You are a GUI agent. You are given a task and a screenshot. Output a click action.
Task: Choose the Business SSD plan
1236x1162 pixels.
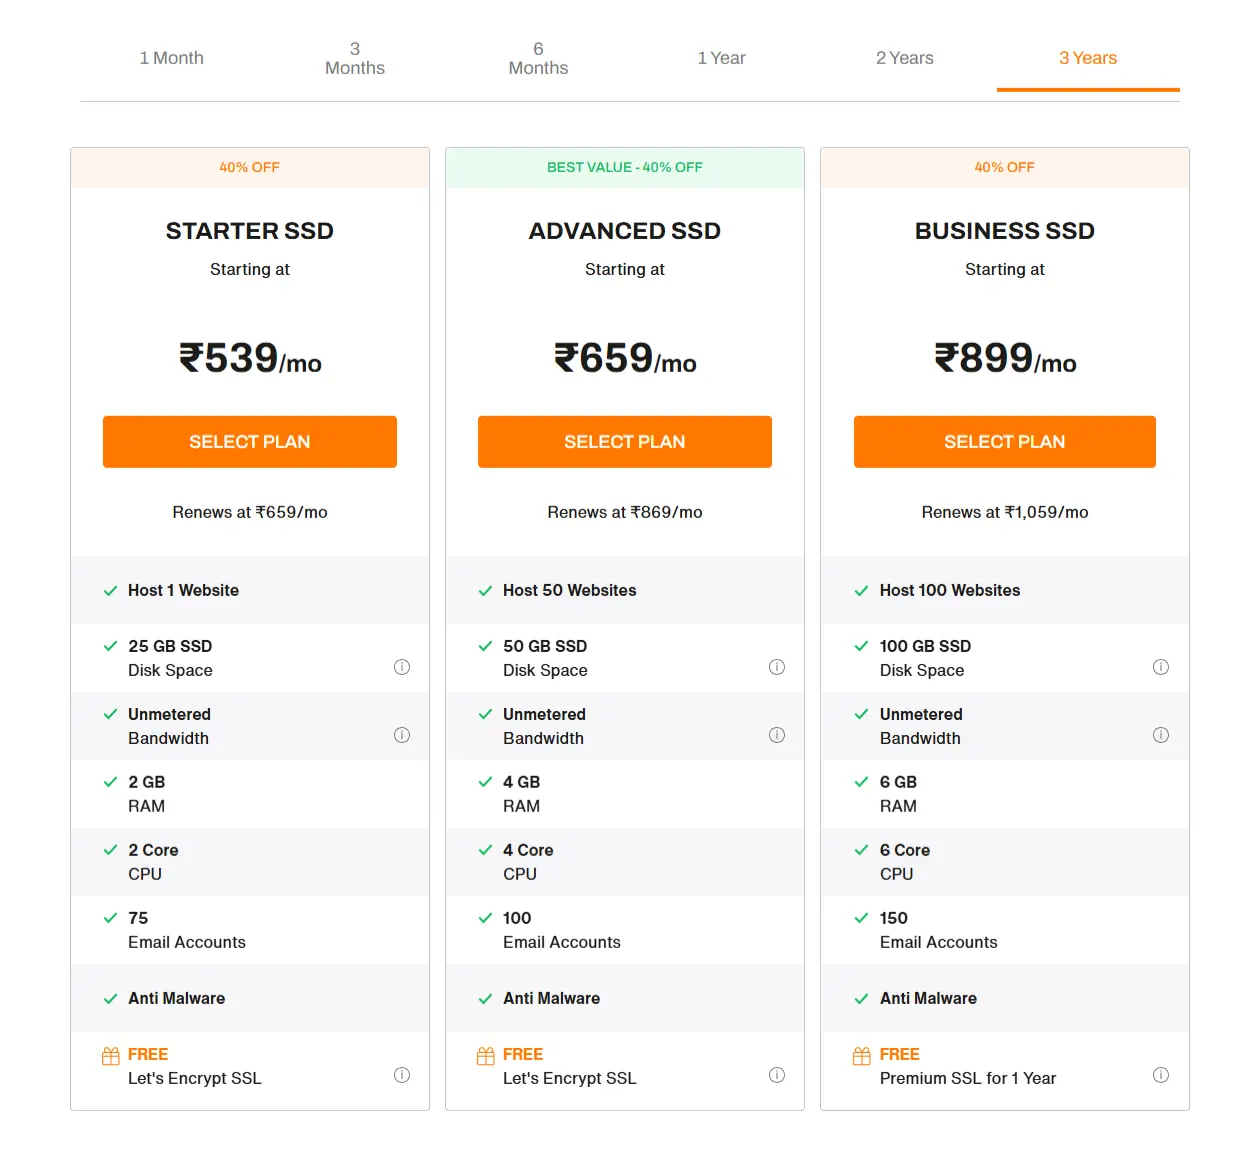coord(1004,441)
